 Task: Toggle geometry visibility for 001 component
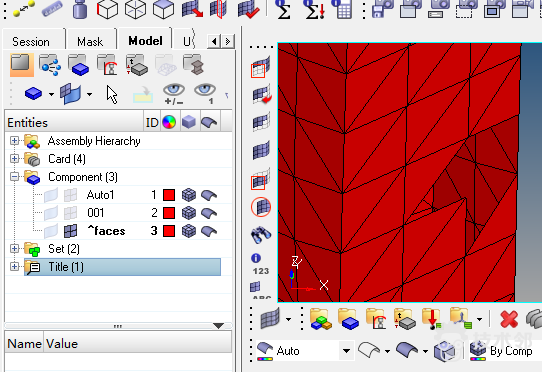(51, 213)
